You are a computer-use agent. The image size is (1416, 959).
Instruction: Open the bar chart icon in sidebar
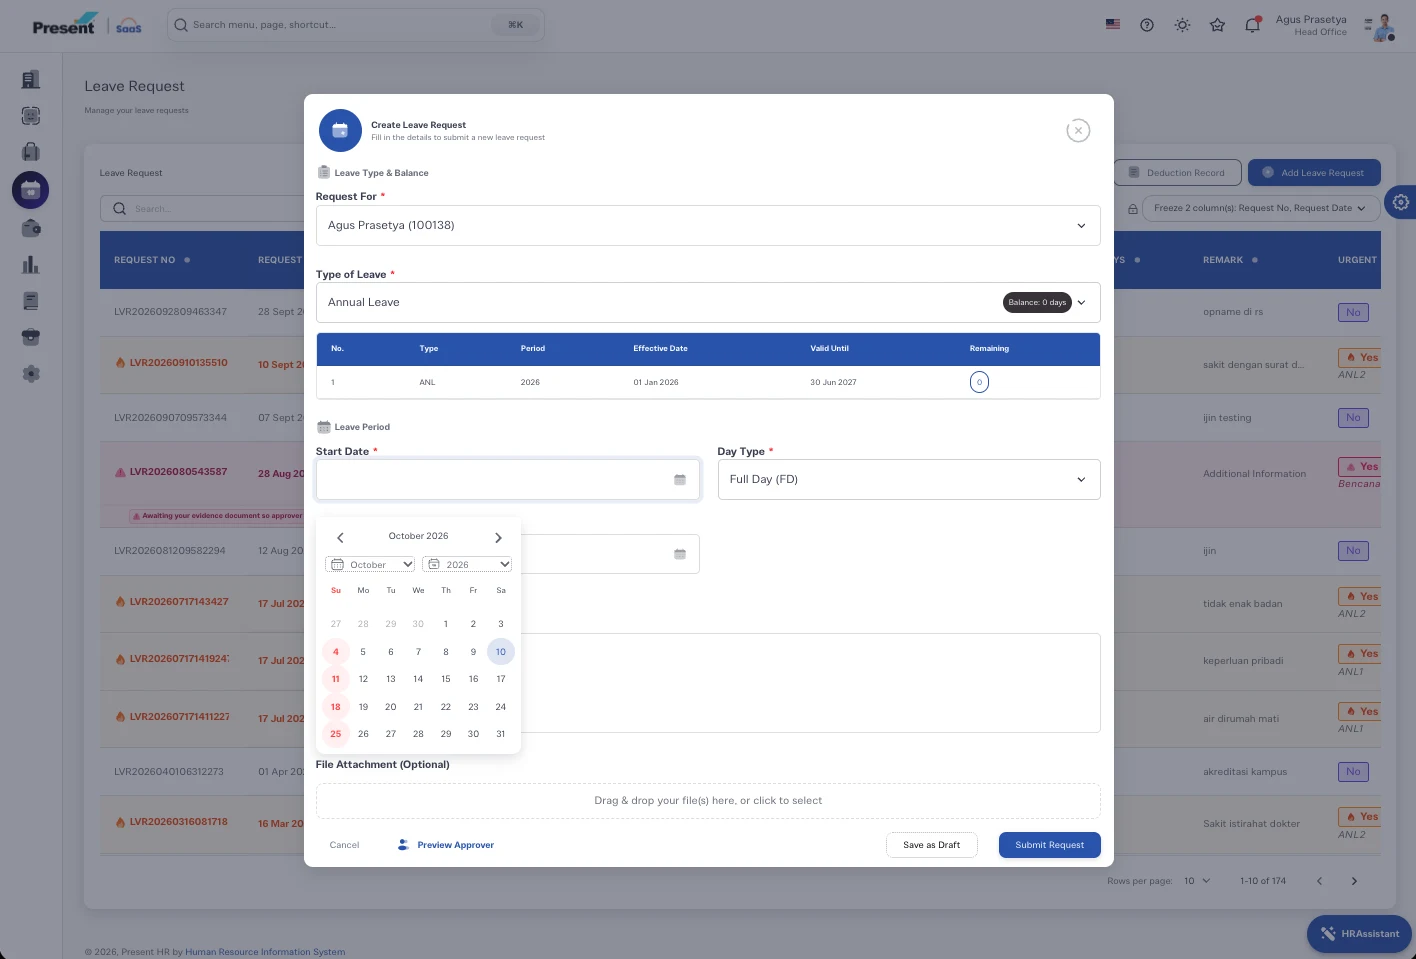[31, 265]
